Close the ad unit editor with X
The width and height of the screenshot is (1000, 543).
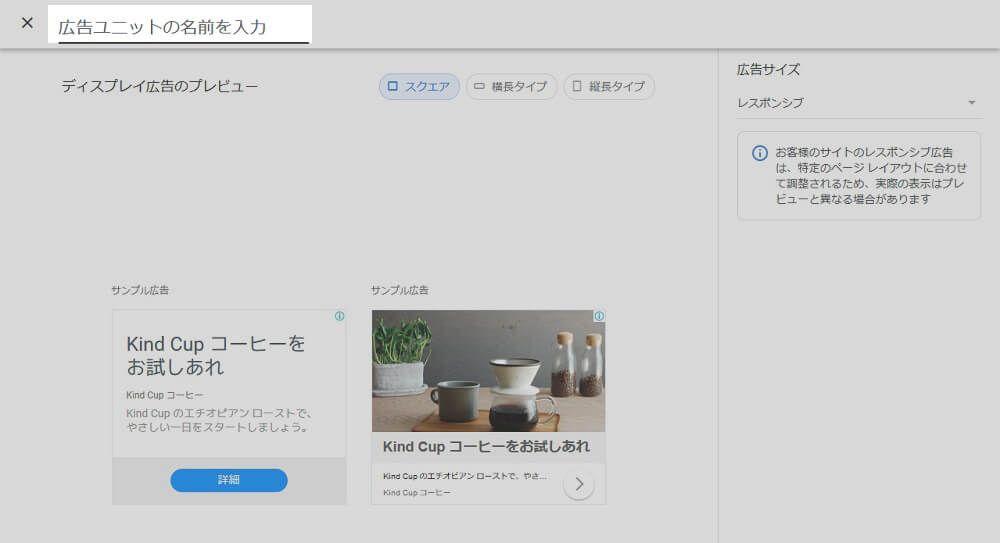click(27, 23)
